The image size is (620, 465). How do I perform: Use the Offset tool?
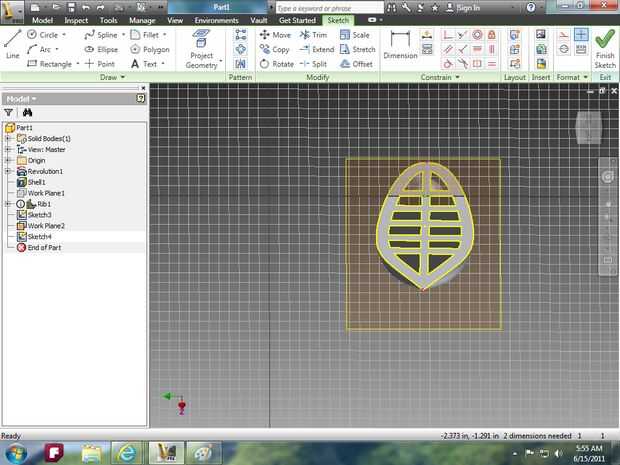coord(356,64)
